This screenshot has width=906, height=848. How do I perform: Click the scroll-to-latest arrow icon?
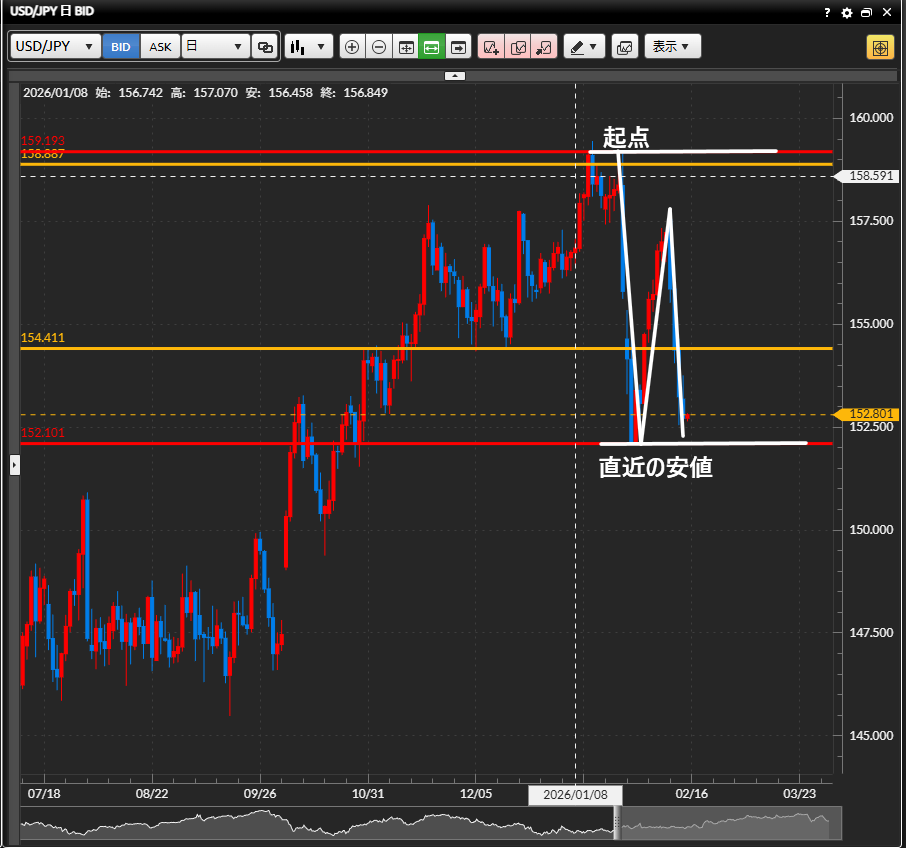(x=459, y=47)
